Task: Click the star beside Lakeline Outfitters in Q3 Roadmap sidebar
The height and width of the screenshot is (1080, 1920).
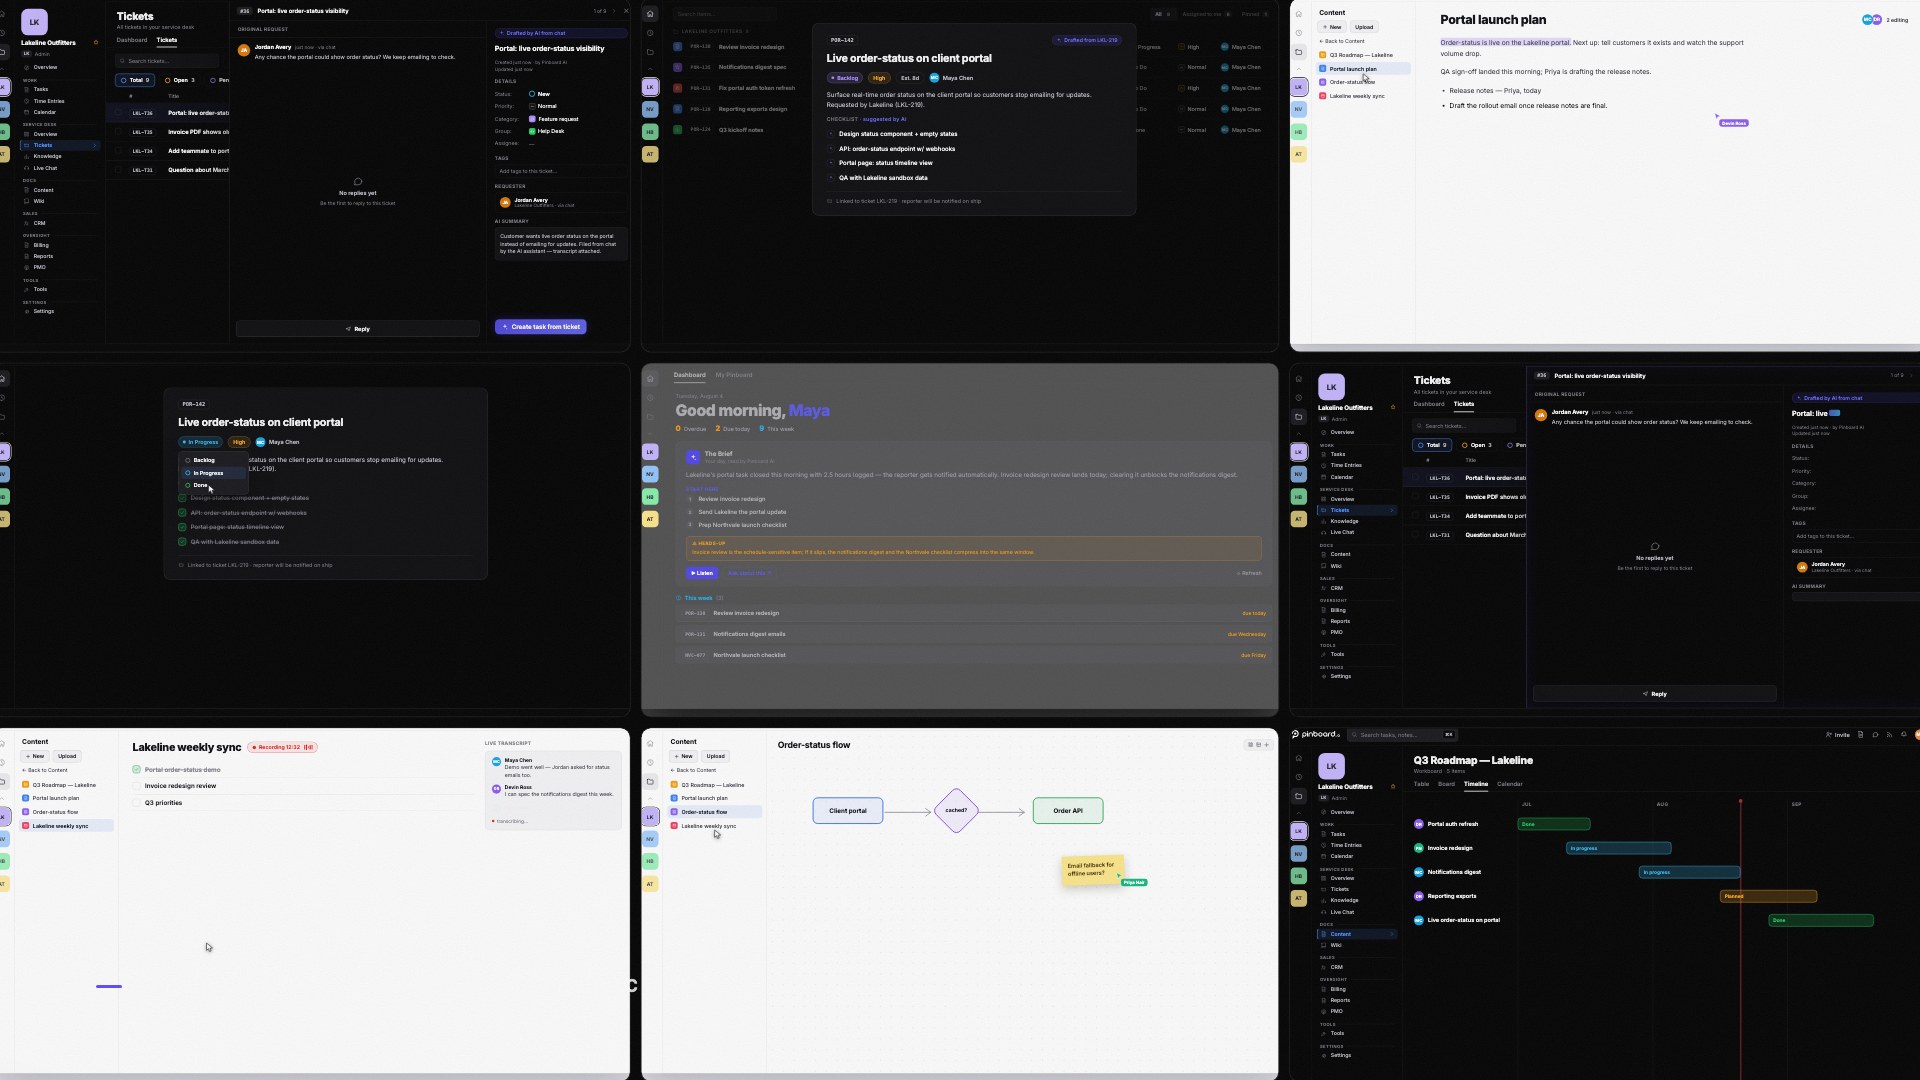Action: 1393,787
